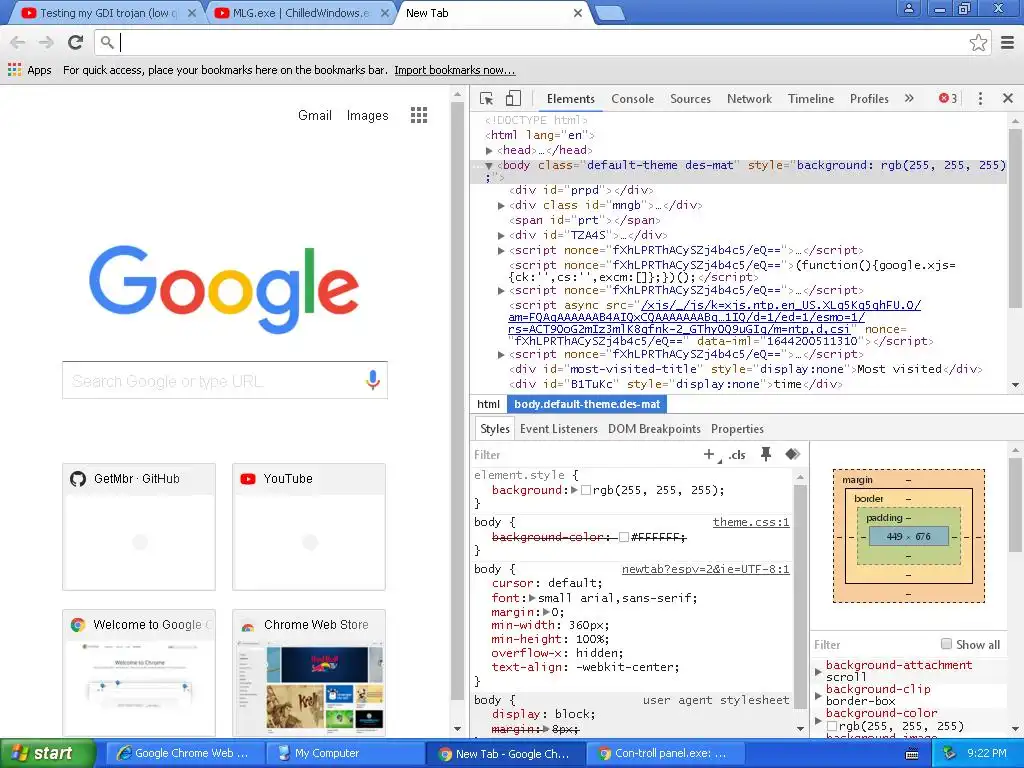Expand the div id TZA4S node
Viewport: 1024px width, 768px height.
(x=501, y=236)
